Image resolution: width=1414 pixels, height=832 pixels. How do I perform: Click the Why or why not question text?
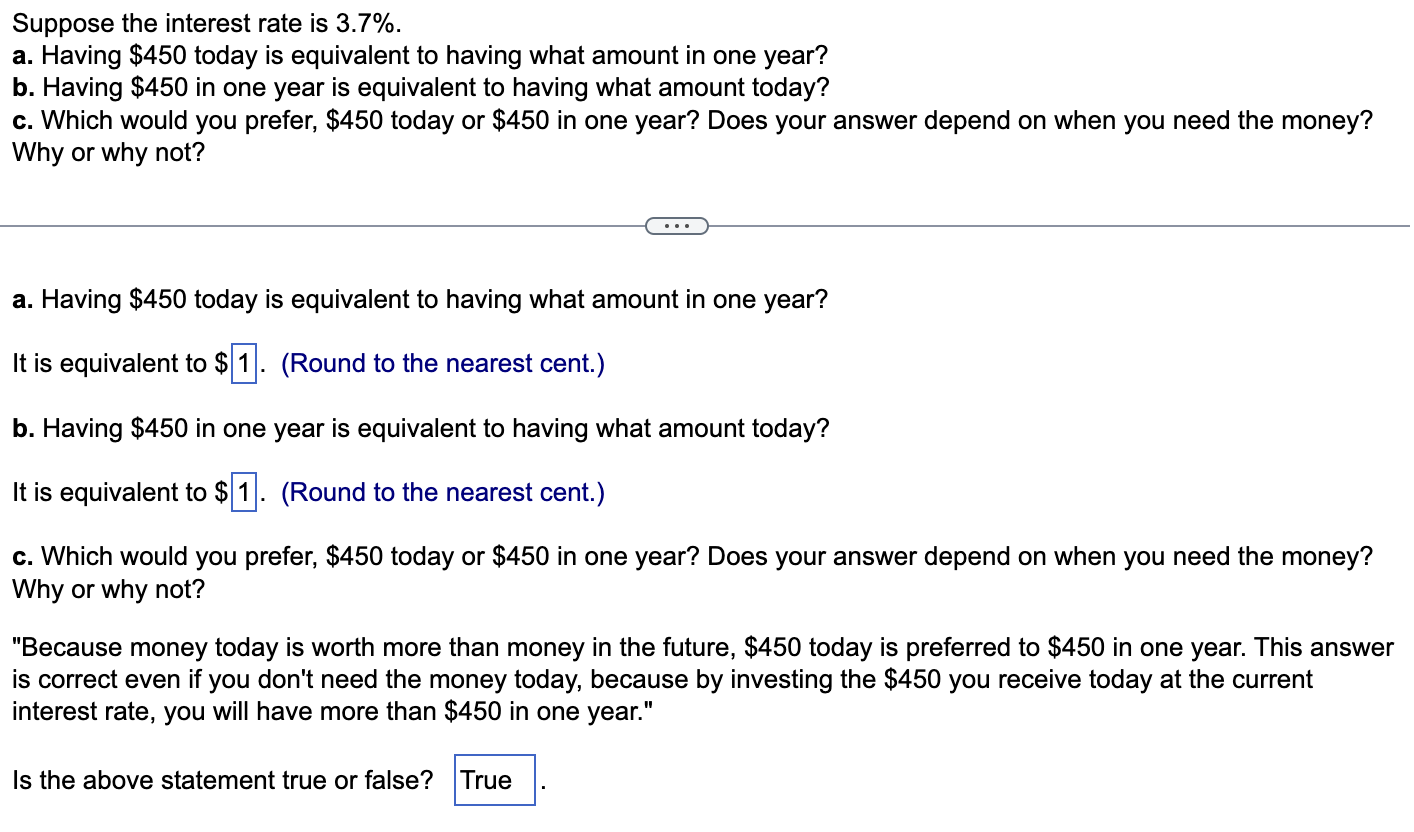tap(107, 589)
